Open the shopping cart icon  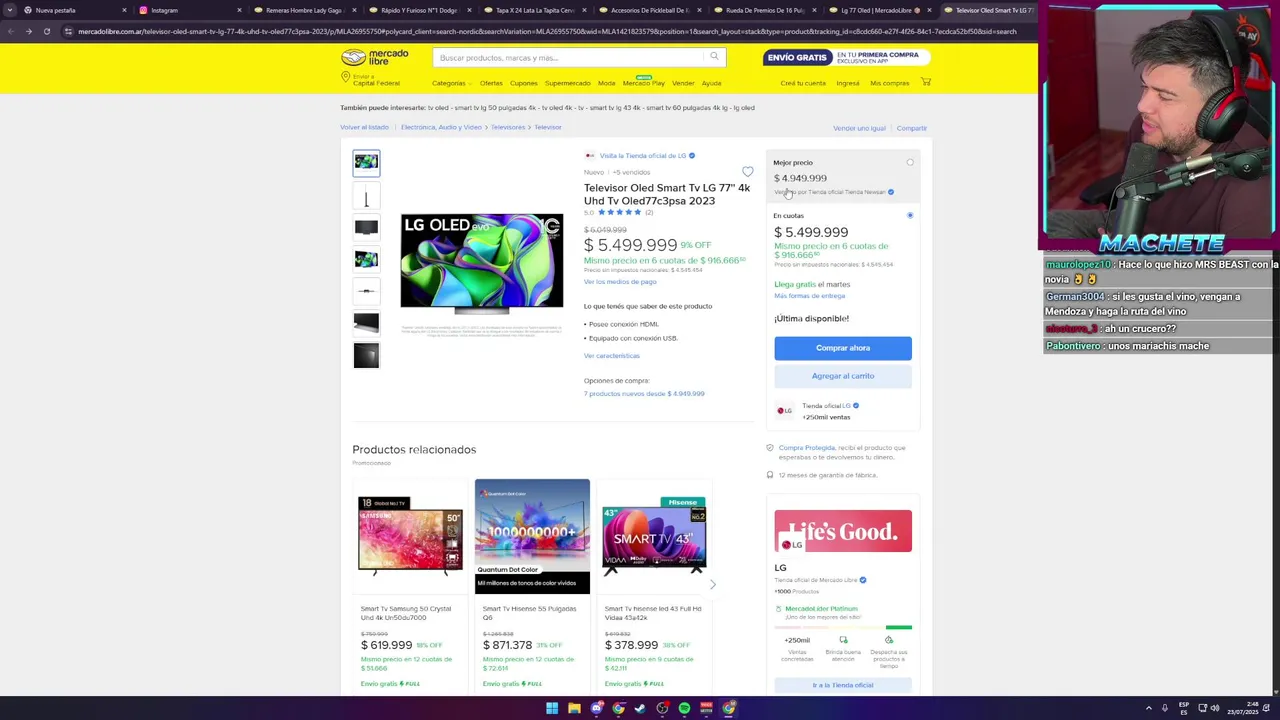pyautogui.click(x=925, y=82)
